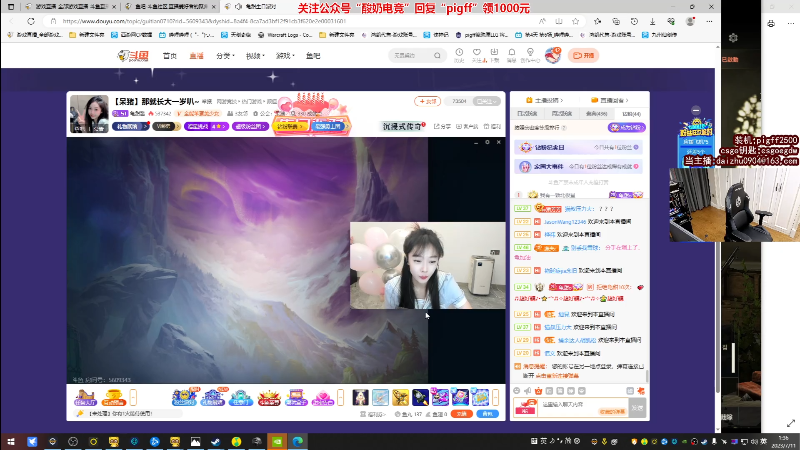Open 主播投稿 expander in chat panel
Viewport: 800px width, 450px height.
tap(544, 100)
